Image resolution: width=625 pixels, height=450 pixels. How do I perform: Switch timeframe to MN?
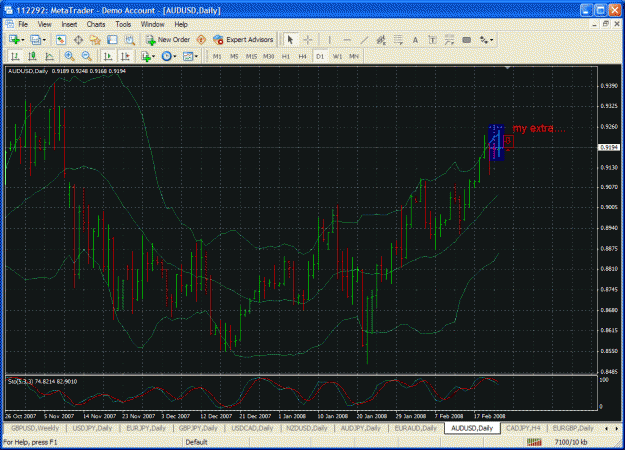(x=354, y=56)
